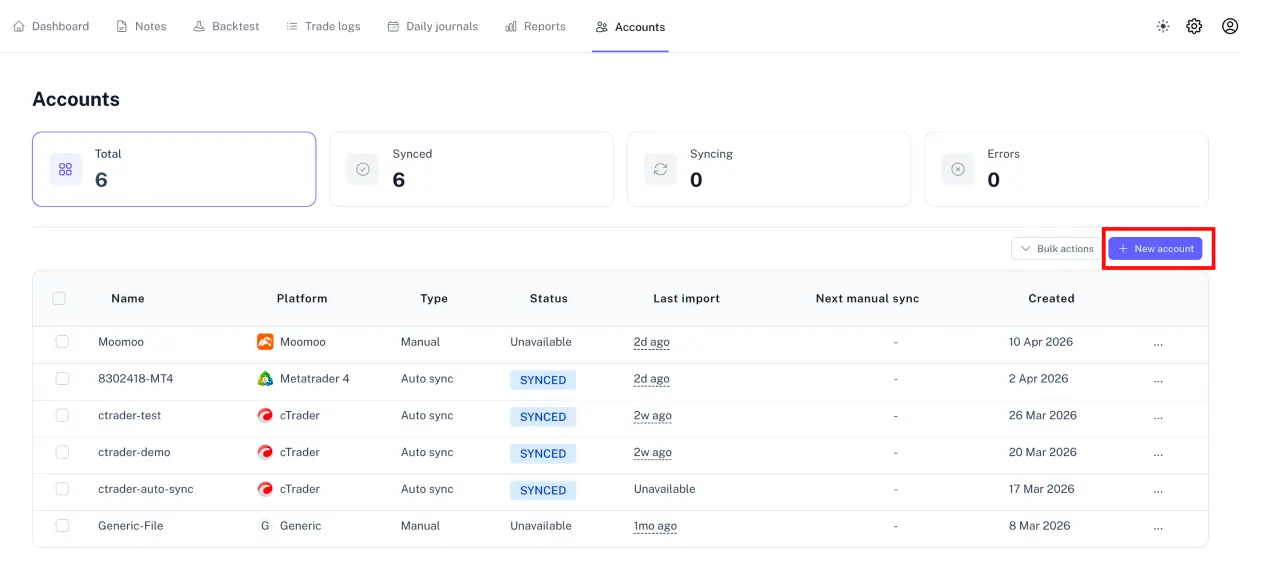This screenshot has height=577, width=1268.
Task: Click the New account button
Action: click(1156, 248)
